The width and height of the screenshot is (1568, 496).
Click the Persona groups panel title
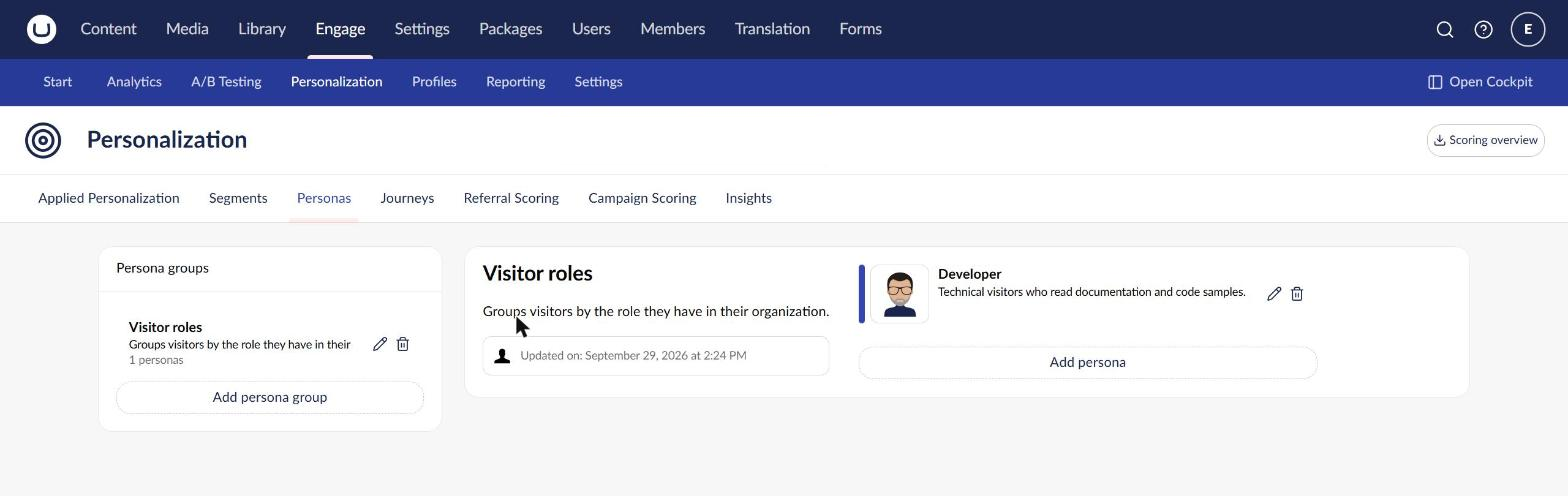pos(162,268)
